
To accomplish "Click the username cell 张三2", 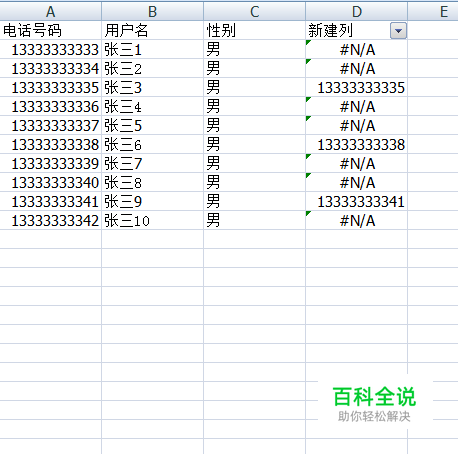I will coord(153,69).
